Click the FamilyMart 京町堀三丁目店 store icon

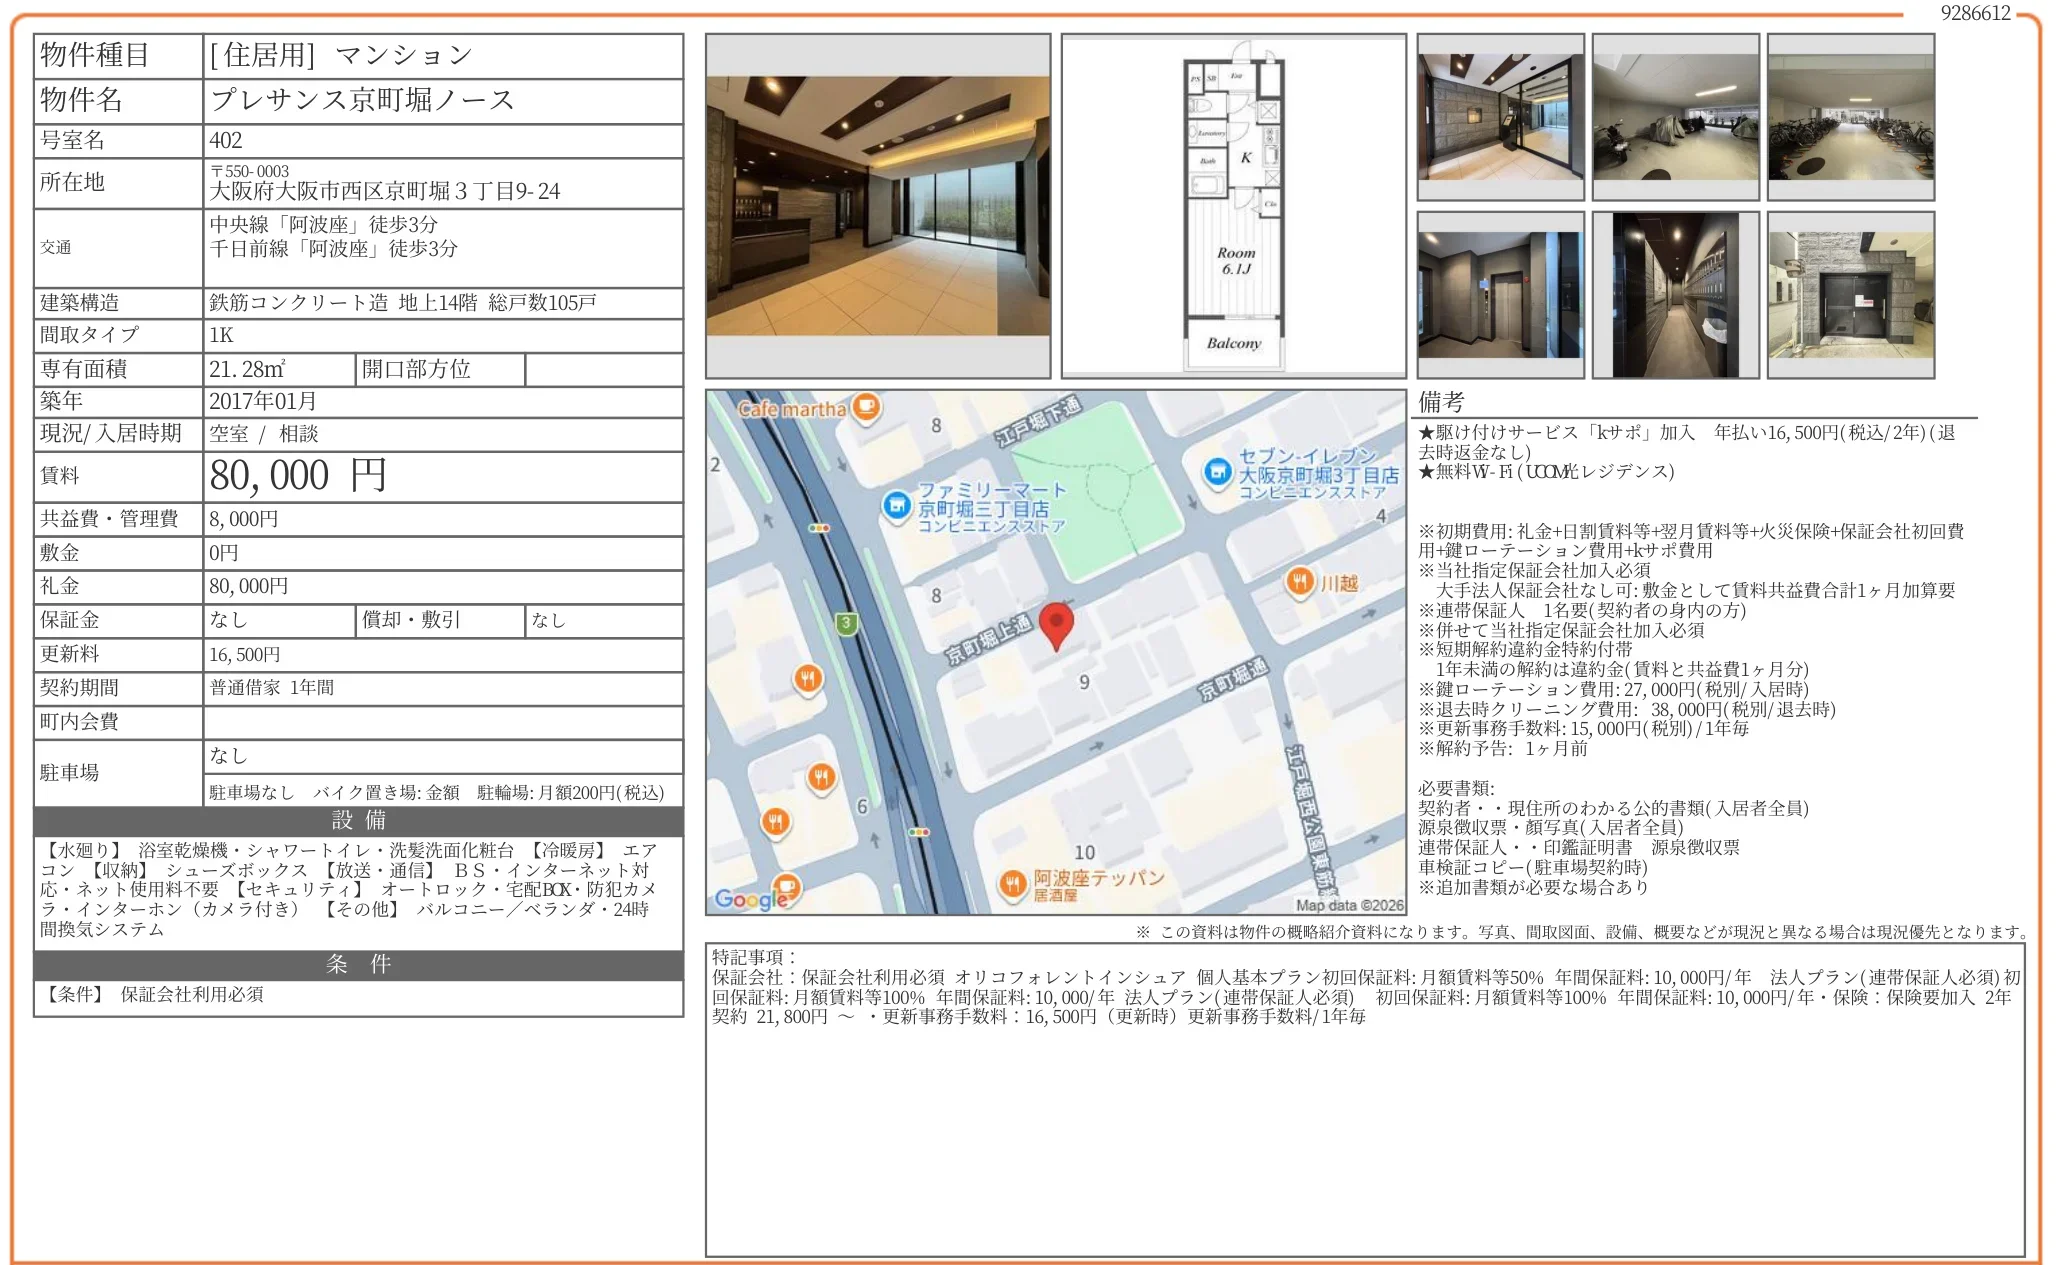pos(897,506)
